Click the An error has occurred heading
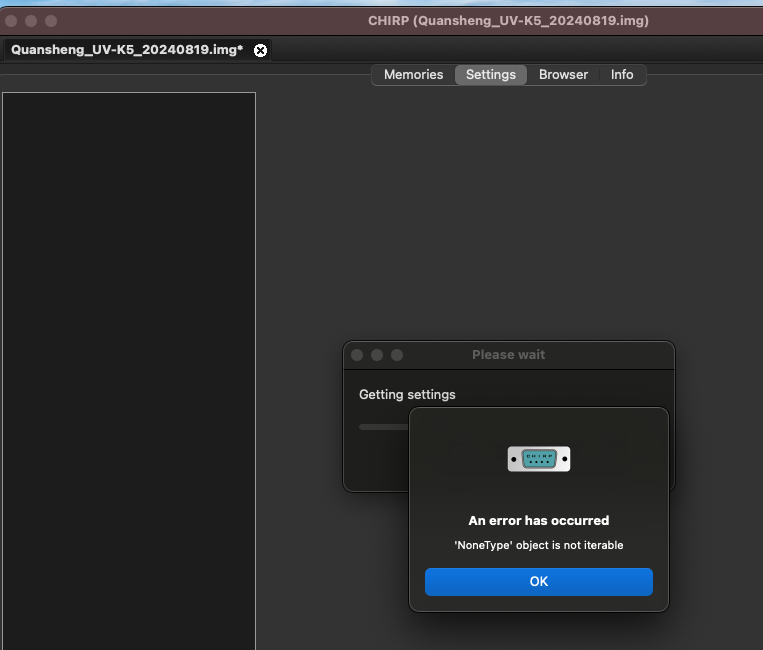Image resolution: width=763 pixels, height=650 pixels. (539, 521)
